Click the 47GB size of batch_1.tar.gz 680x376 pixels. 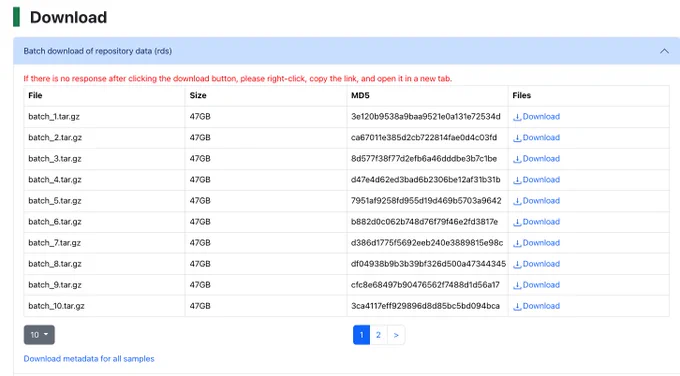200,117
